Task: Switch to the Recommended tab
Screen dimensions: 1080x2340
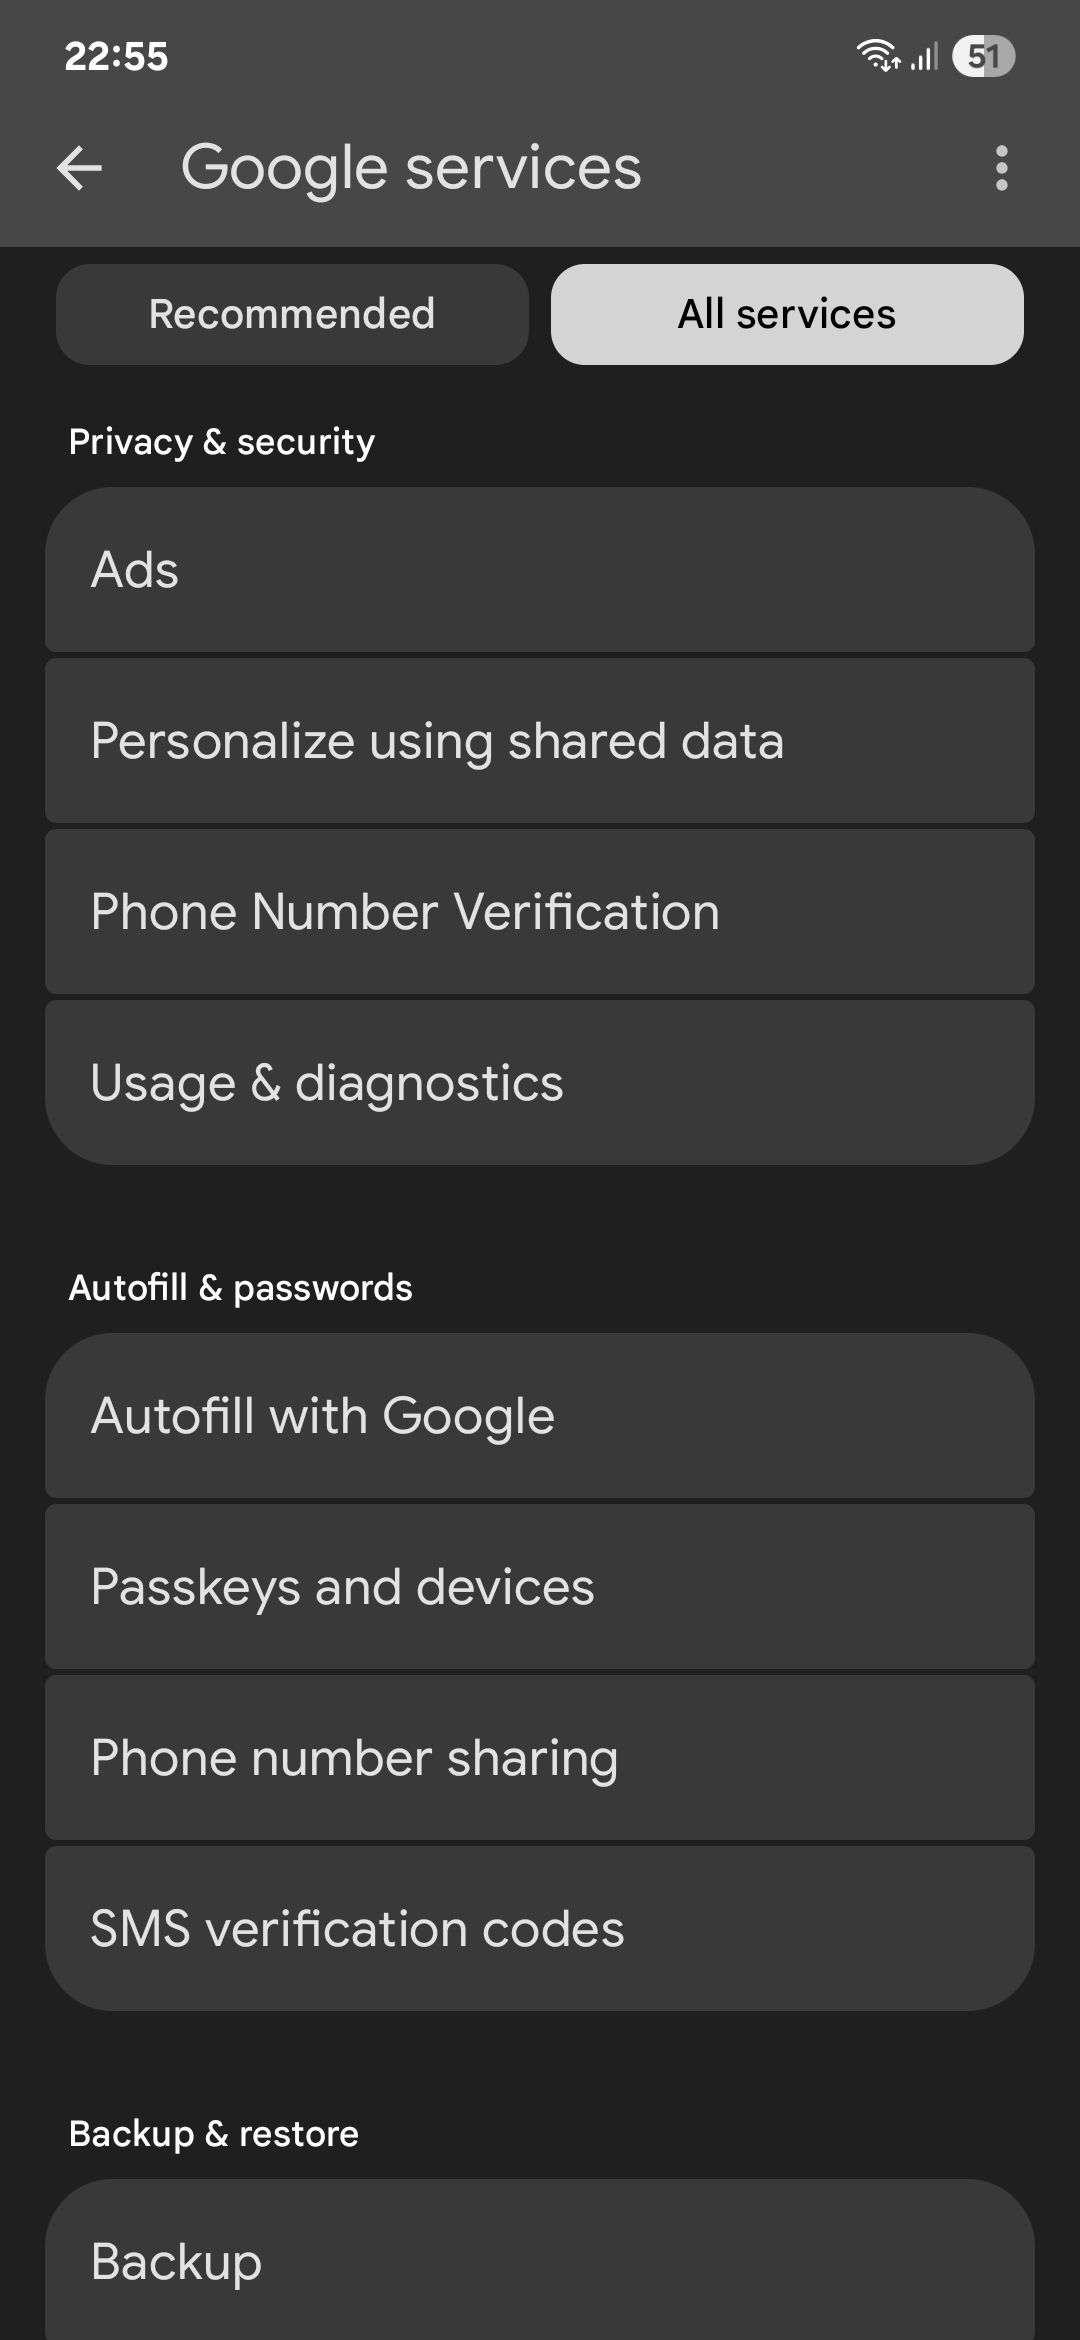Action: [291, 314]
